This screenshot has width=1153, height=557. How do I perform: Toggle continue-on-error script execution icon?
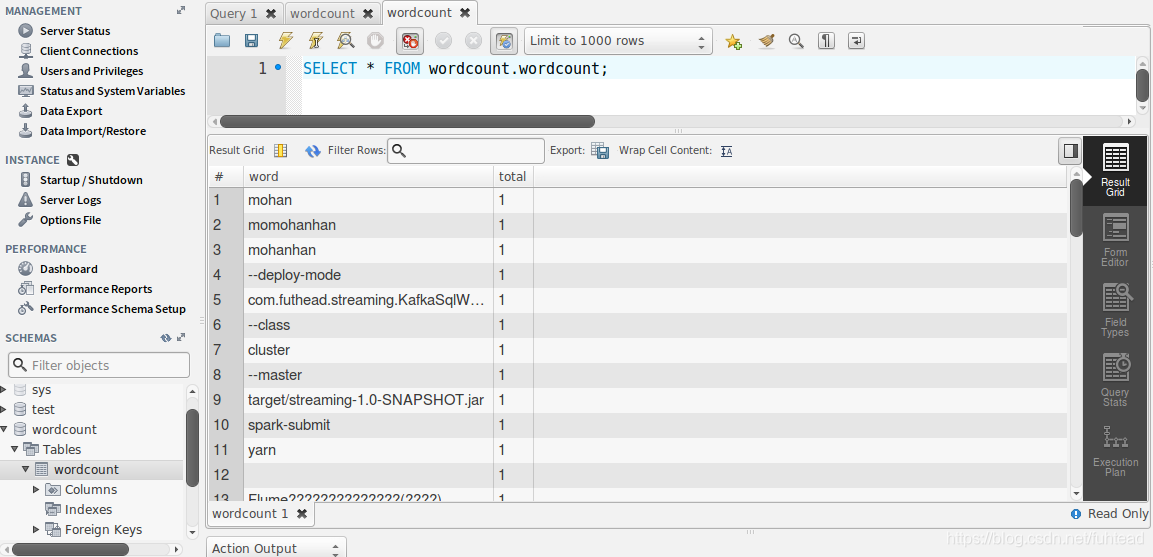(410, 40)
